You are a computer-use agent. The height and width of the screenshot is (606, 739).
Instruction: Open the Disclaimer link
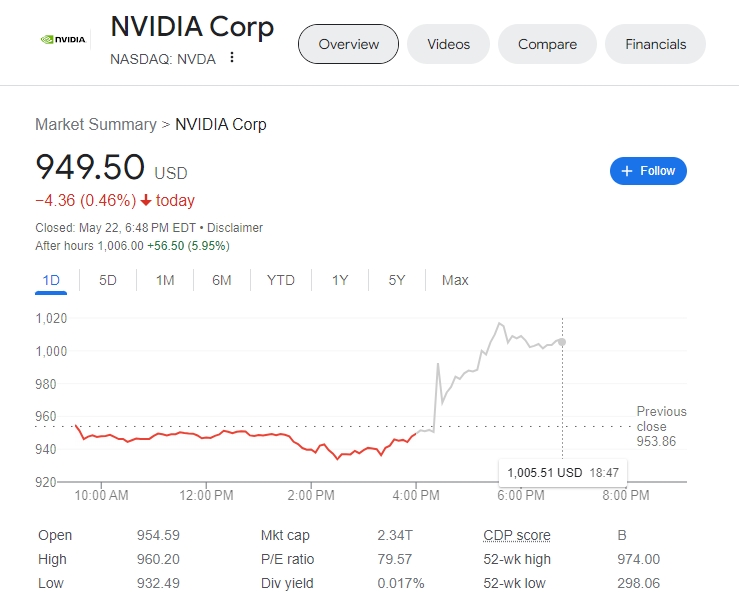pos(235,228)
